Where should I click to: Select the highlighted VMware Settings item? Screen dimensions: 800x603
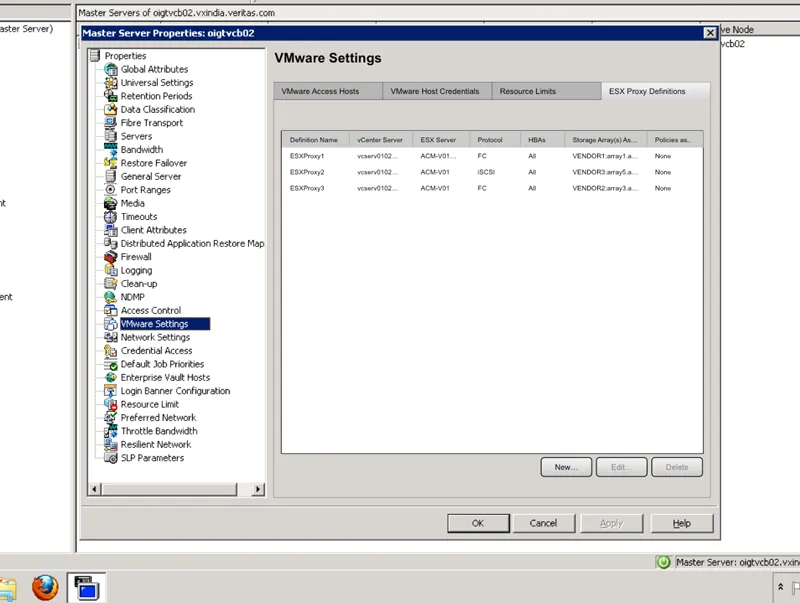point(165,323)
